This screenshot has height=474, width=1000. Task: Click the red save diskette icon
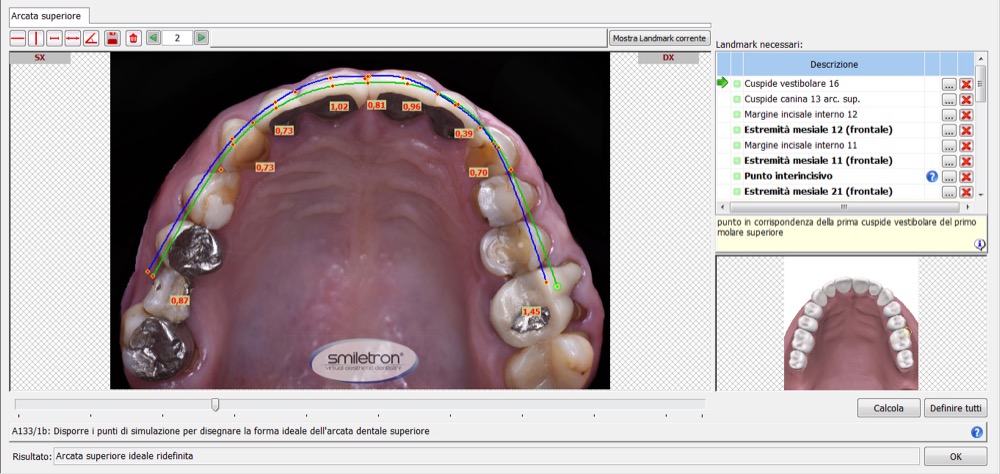point(113,38)
